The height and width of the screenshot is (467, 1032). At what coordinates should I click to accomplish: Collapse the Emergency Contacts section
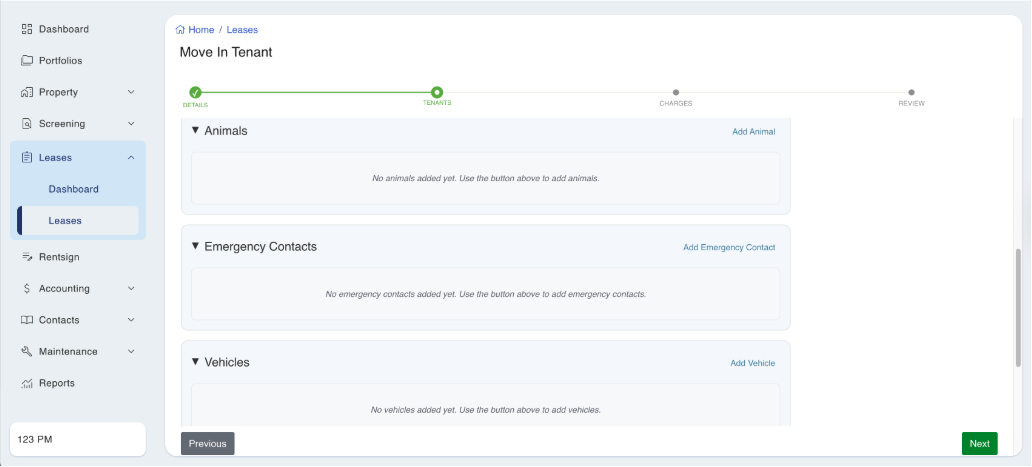click(x=195, y=247)
